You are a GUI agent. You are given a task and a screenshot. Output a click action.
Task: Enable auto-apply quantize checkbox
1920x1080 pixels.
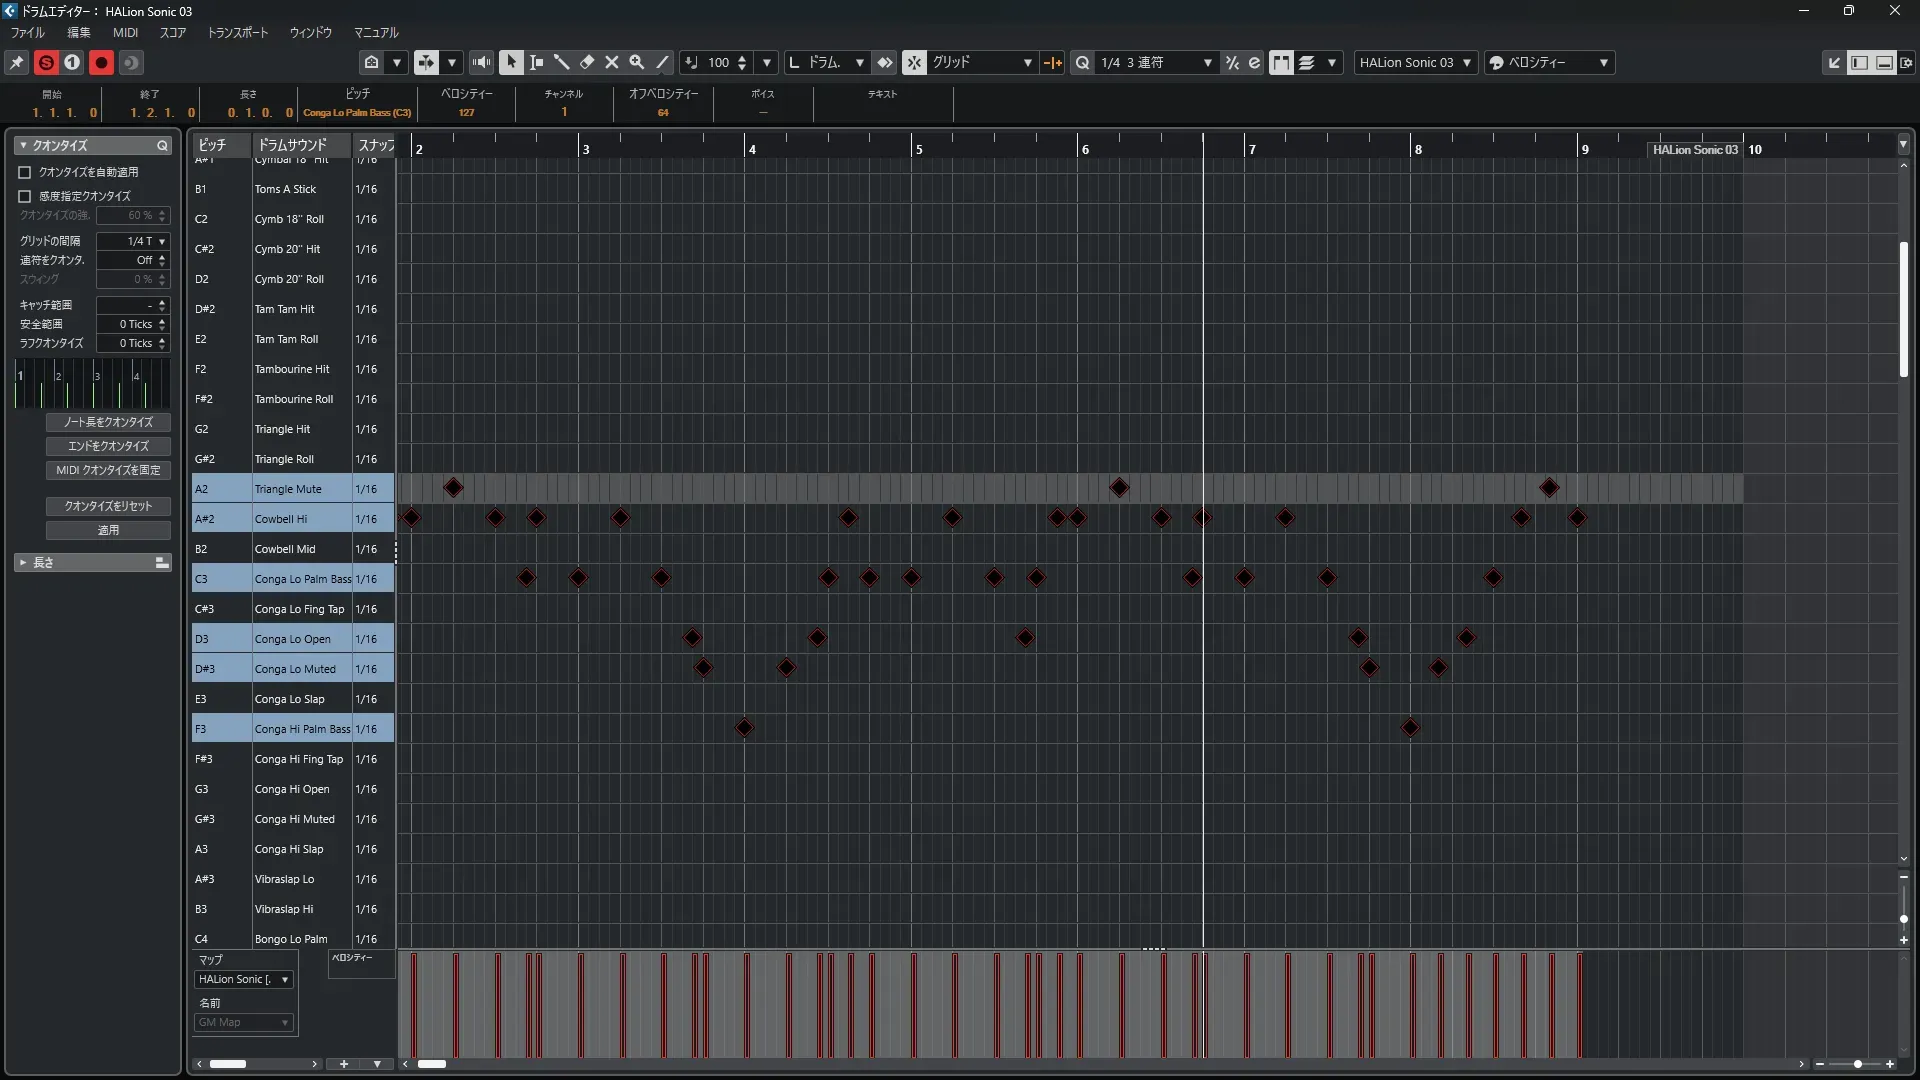coord(25,172)
